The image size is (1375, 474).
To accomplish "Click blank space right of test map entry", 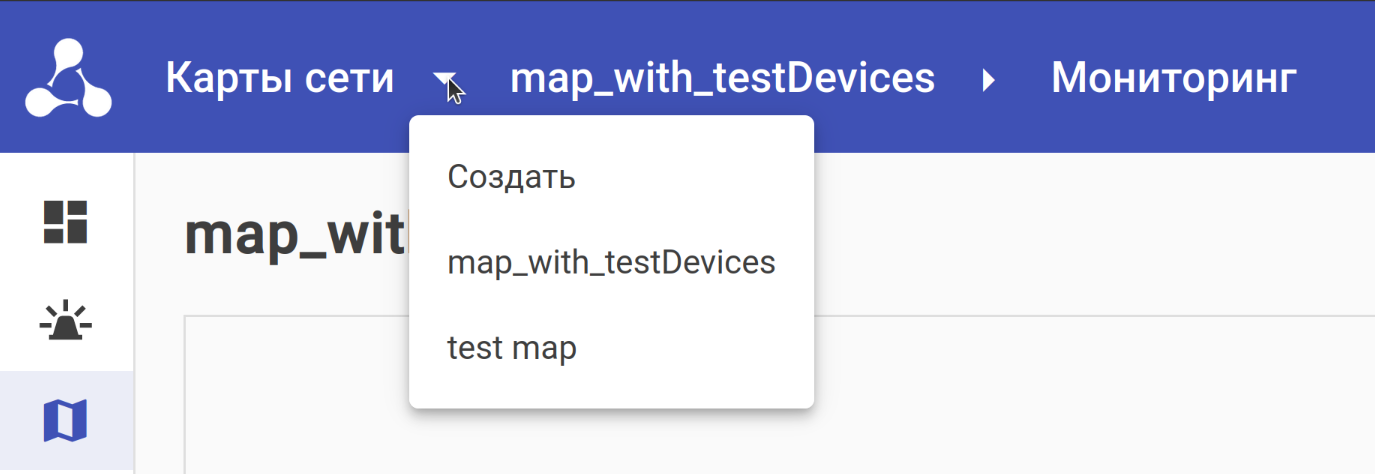I will pyautogui.click(x=700, y=349).
